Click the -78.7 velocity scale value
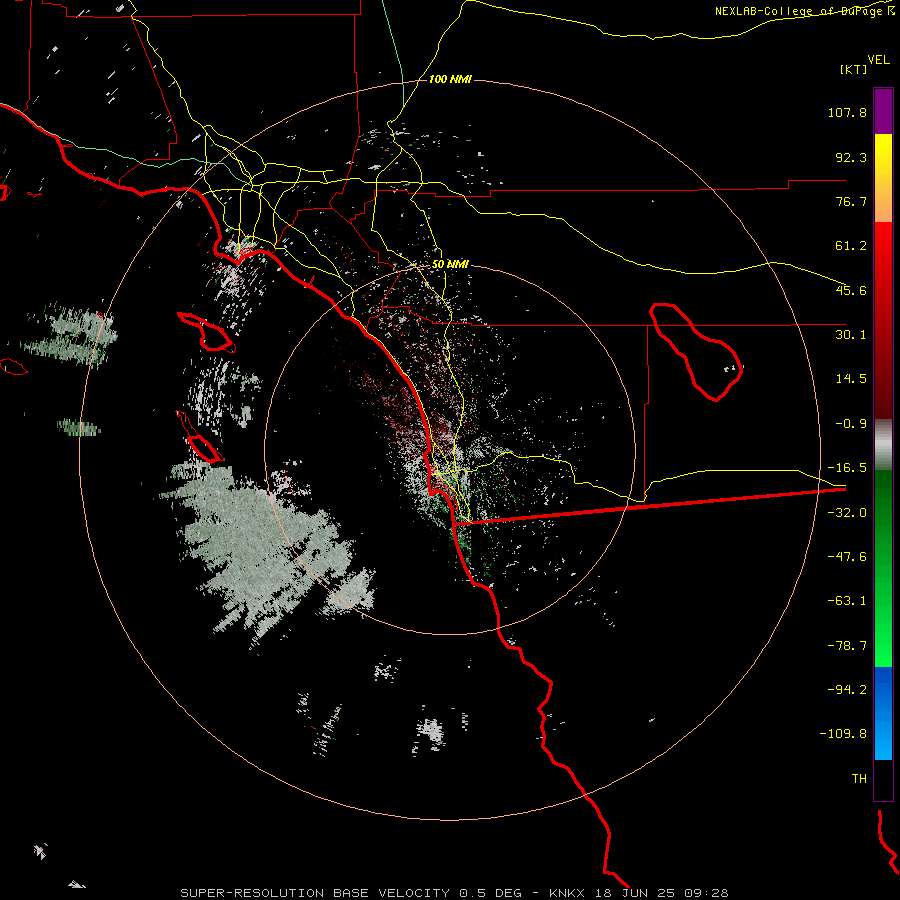 pos(847,646)
